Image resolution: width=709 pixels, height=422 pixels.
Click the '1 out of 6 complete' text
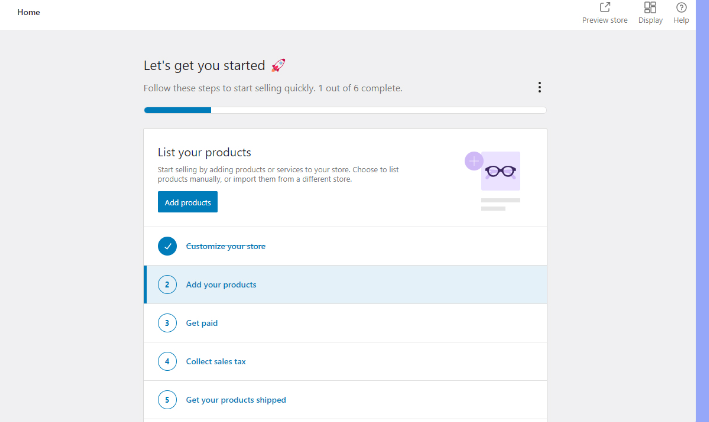click(x=360, y=88)
